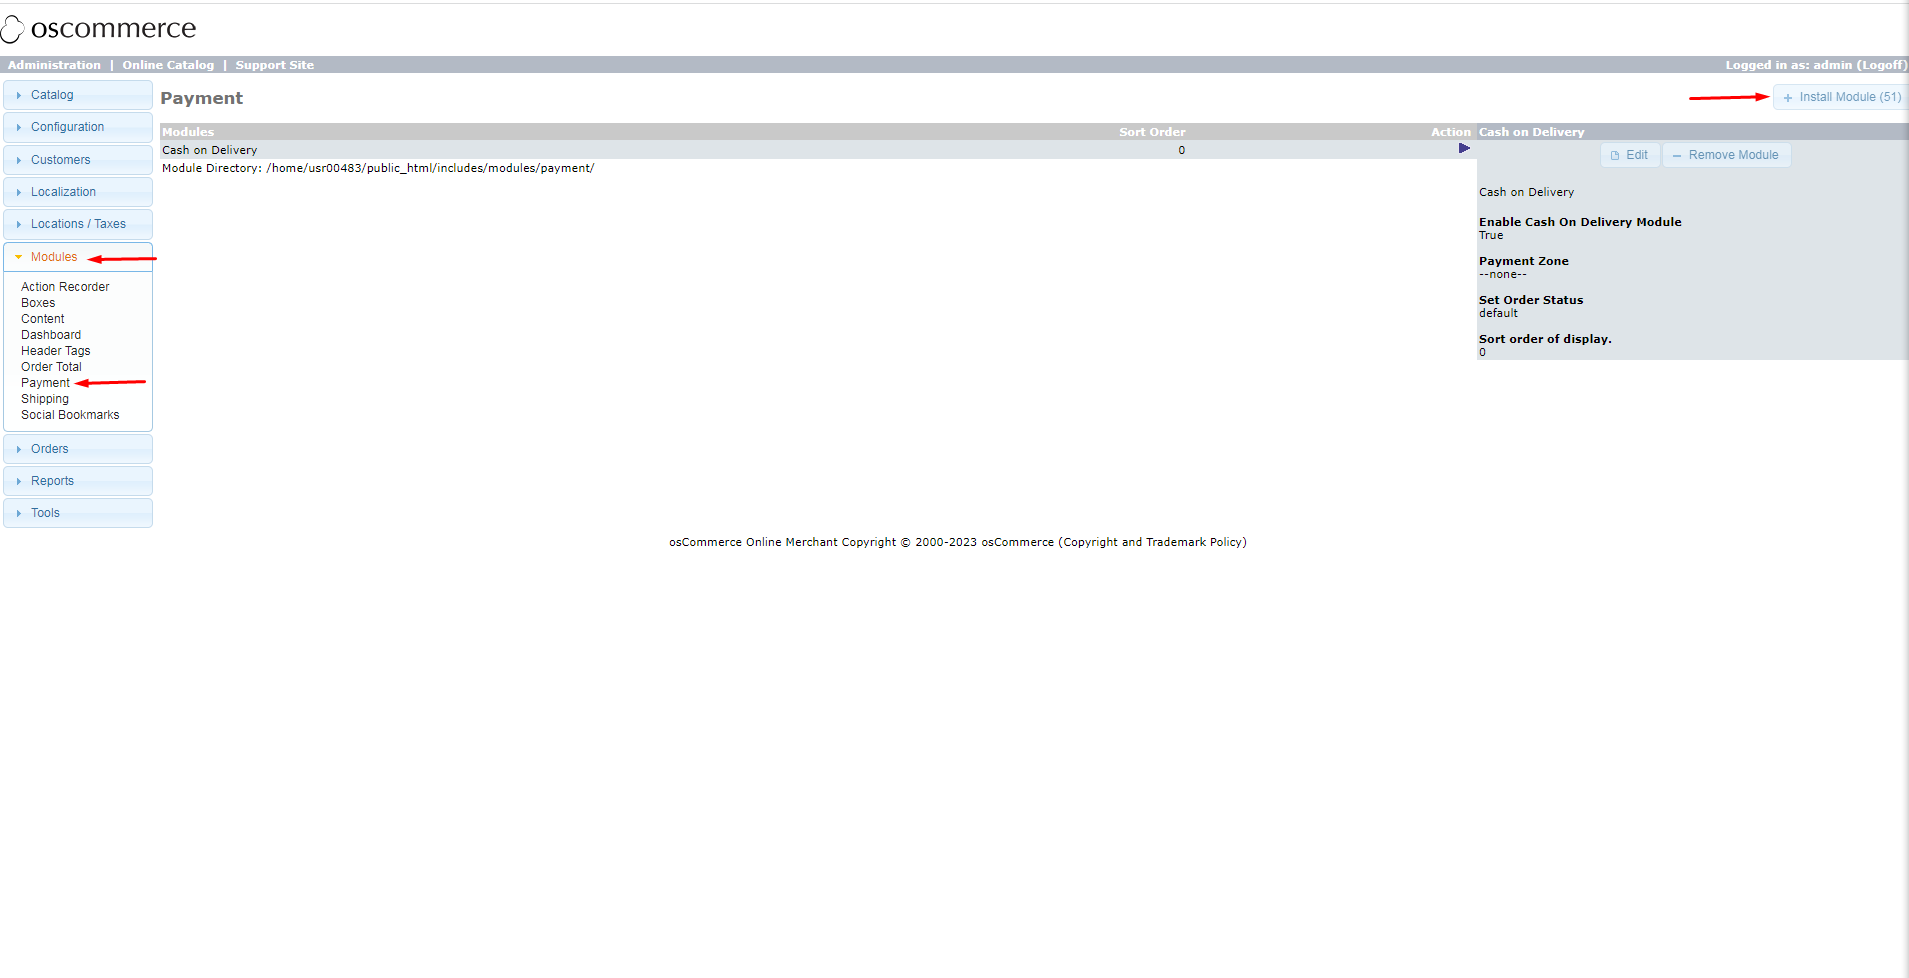Open Dashboard modules
Image resolution: width=1909 pixels, height=978 pixels.
pos(51,335)
